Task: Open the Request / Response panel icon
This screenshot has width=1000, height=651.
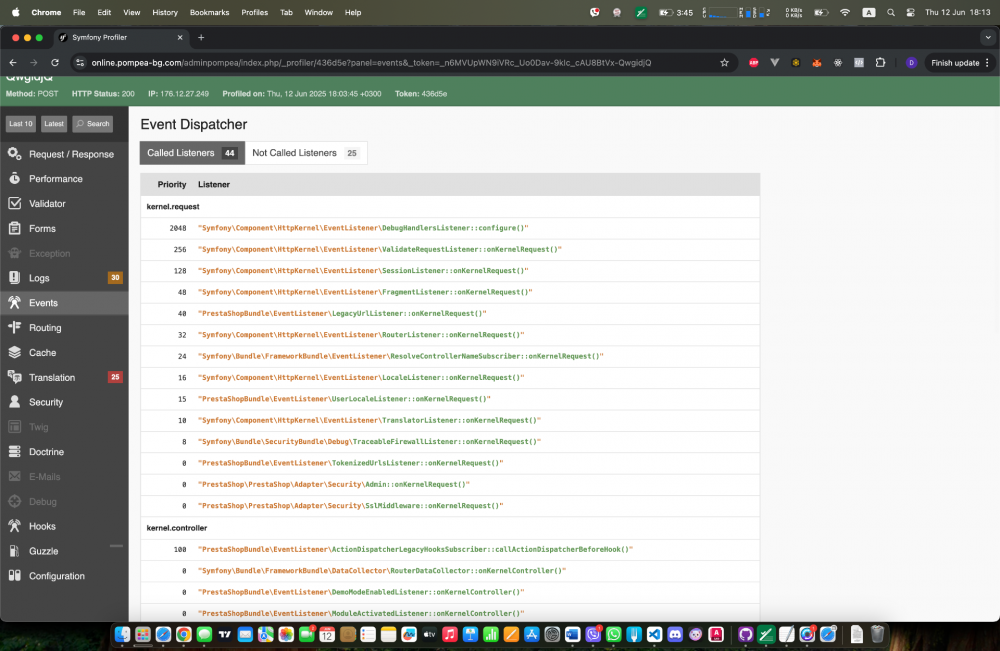Action: [15, 154]
